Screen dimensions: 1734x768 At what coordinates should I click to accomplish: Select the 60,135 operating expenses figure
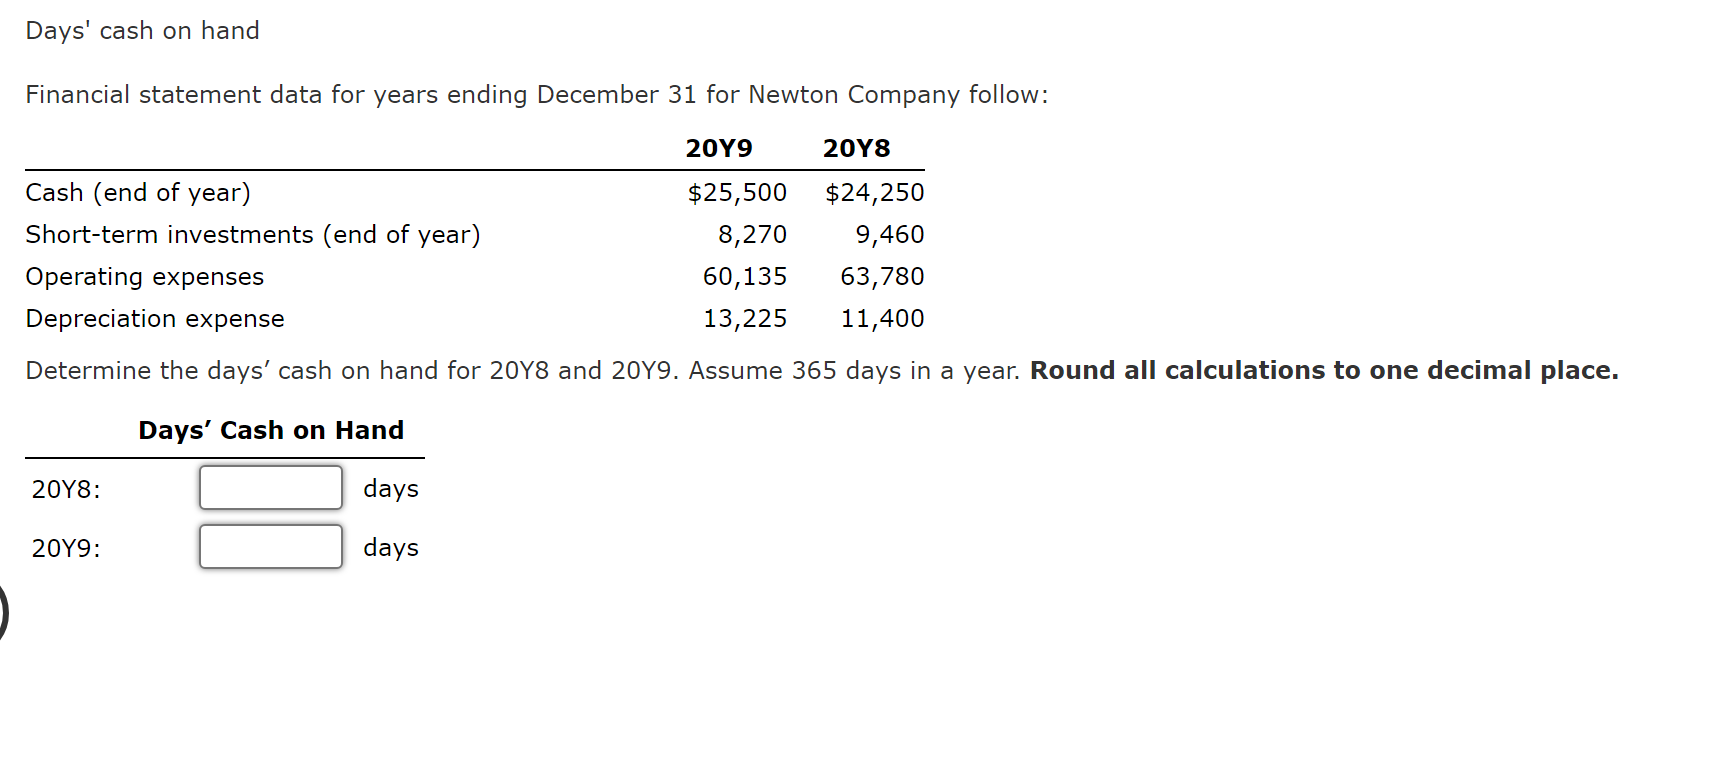744,276
